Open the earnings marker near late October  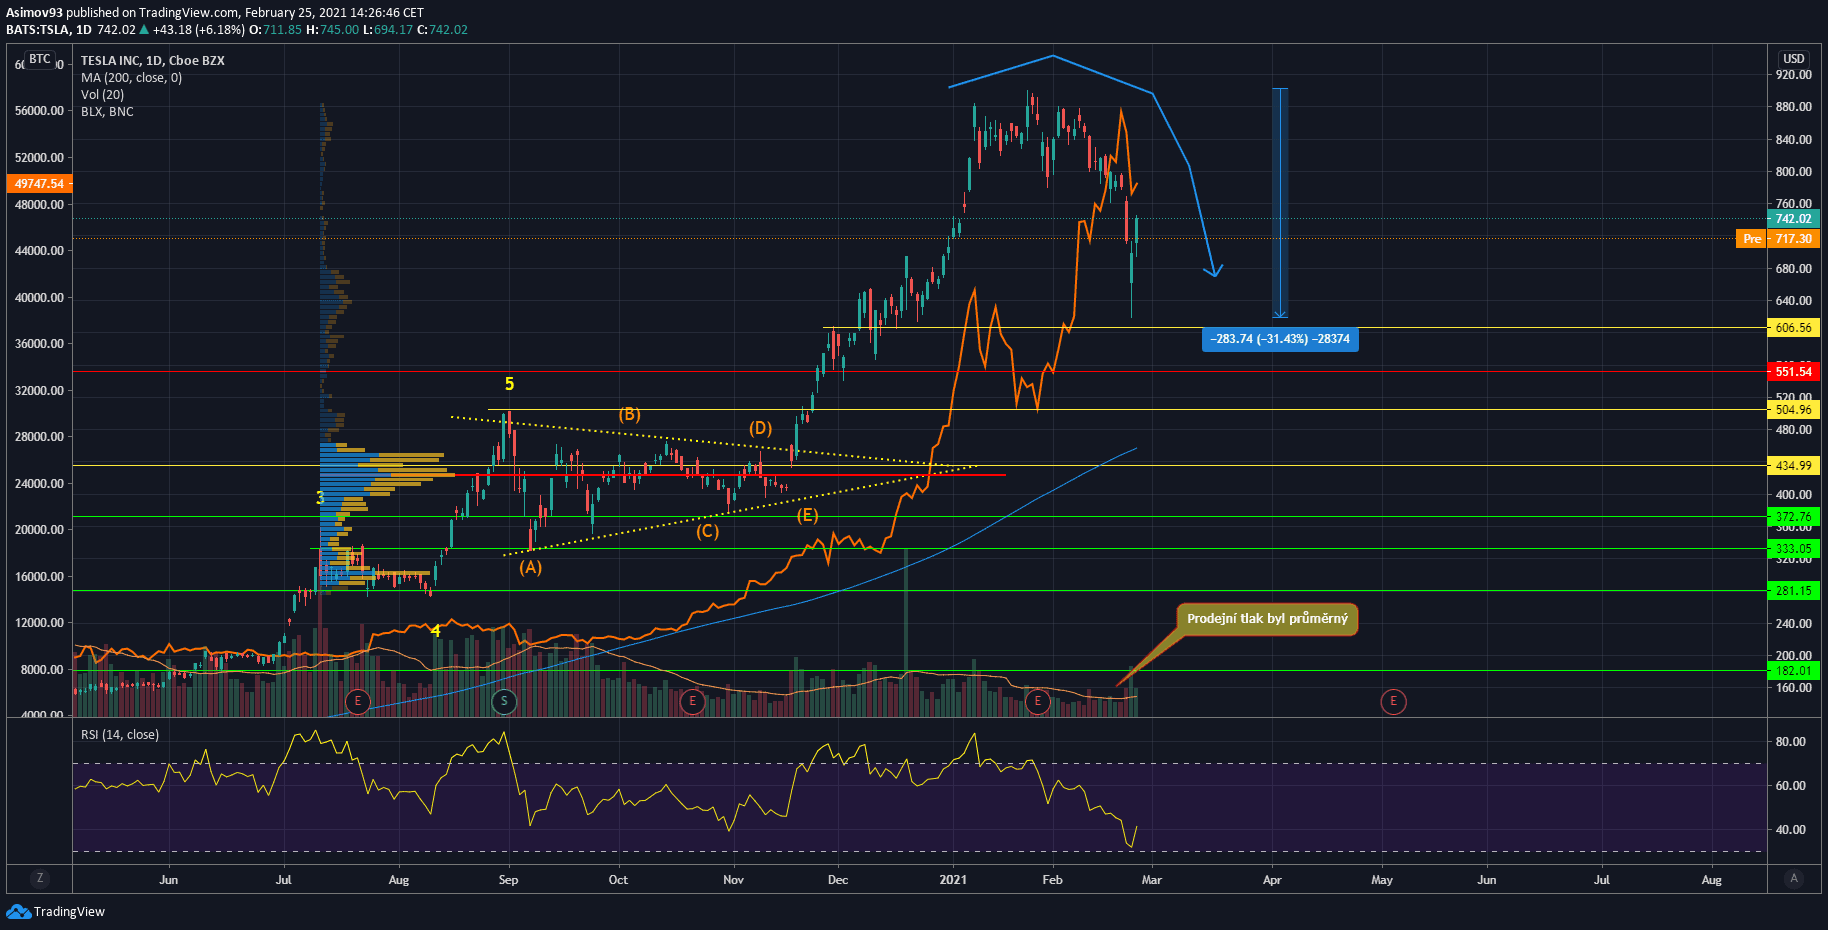(692, 701)
